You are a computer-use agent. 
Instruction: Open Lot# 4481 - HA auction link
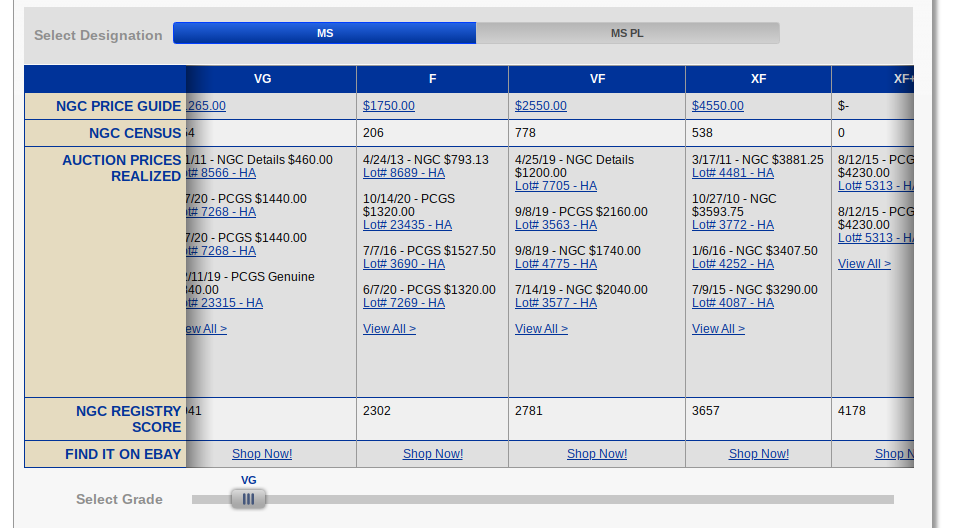point(733,173)
